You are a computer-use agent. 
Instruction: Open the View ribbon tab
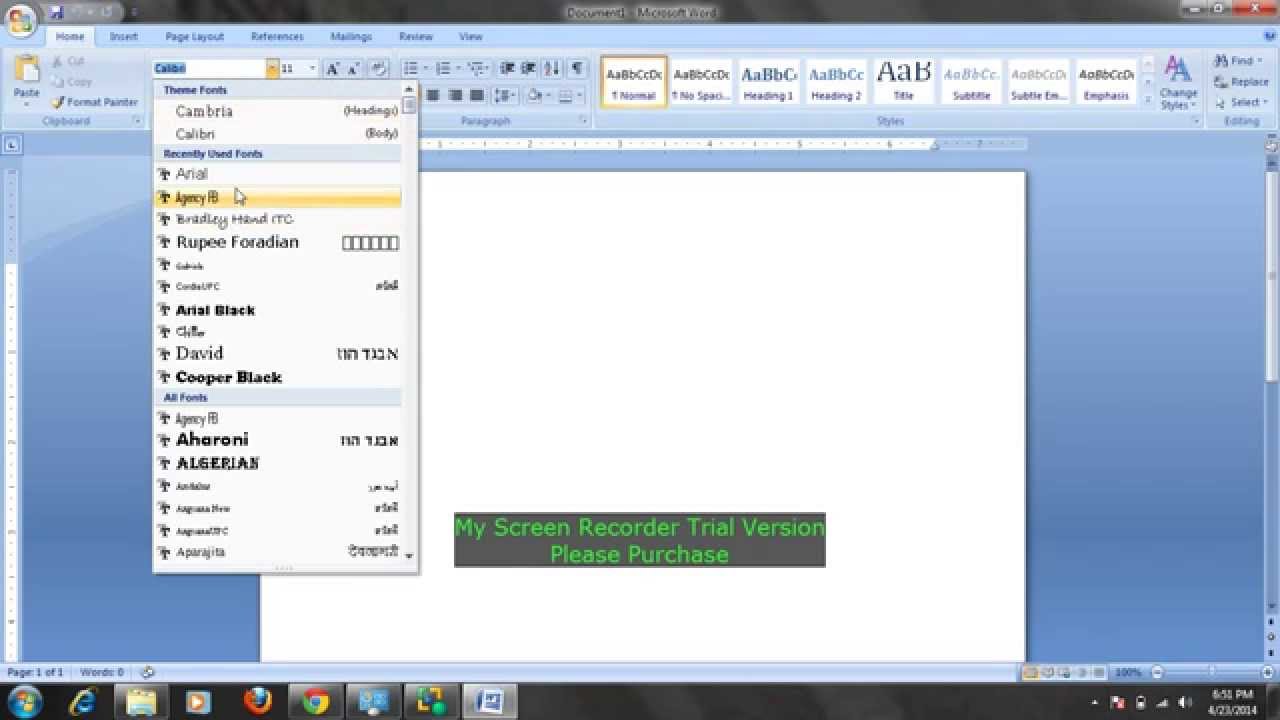(x=471, y=37)
